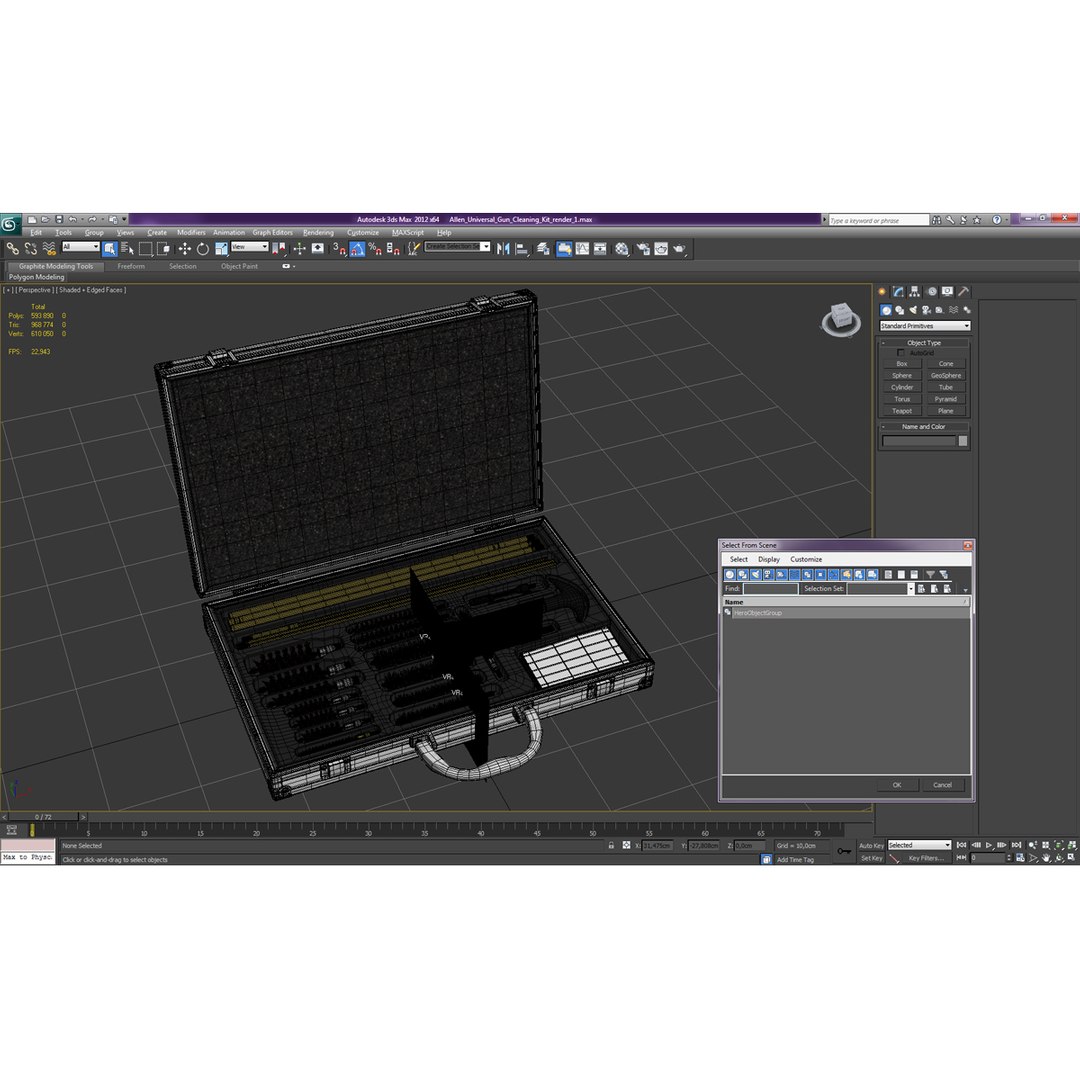Toggle the Angle Snap tool
The width and height of the screenshot is (1080, 1080).
357,249
